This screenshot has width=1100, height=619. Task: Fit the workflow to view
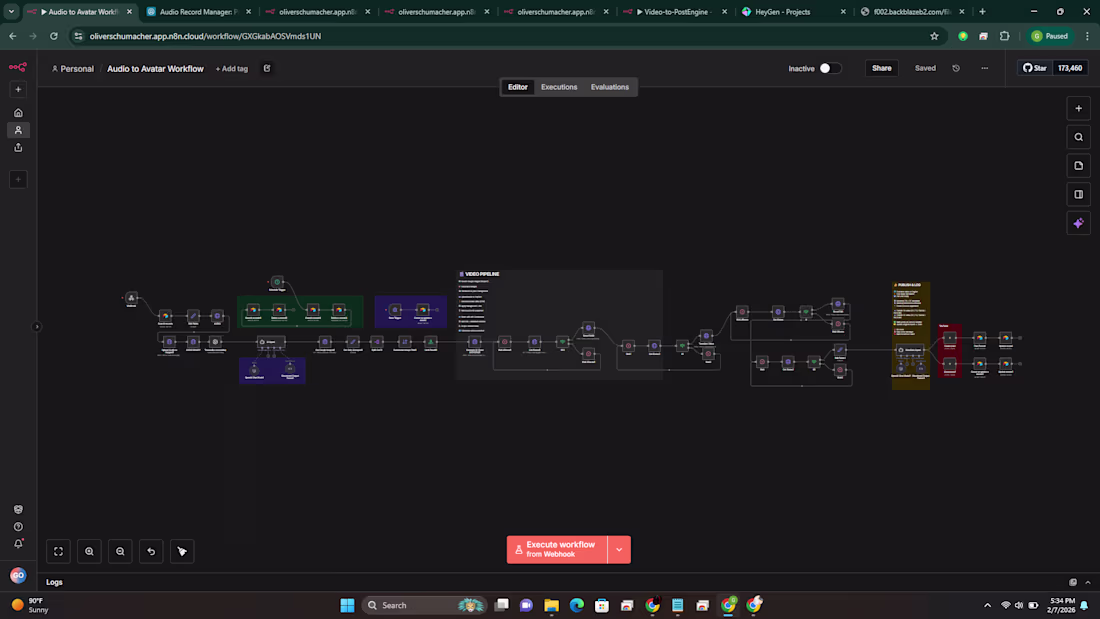(x=58, y=551)
